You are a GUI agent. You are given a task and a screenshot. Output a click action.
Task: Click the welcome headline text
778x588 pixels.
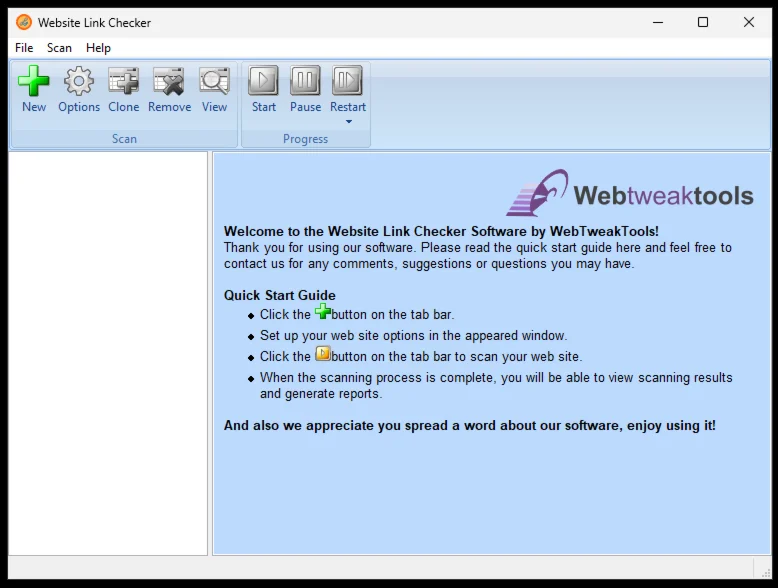click(441, 231)
